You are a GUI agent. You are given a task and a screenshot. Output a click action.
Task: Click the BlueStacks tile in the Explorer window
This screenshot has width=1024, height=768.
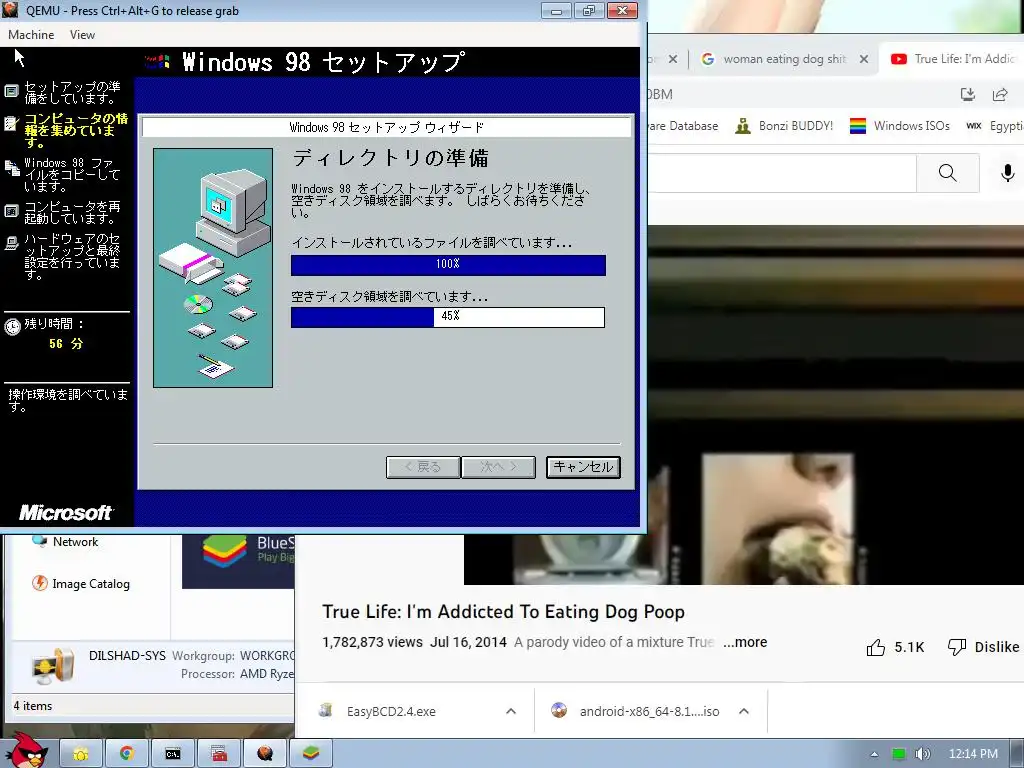pyautogui.click(x=238, y=560)
